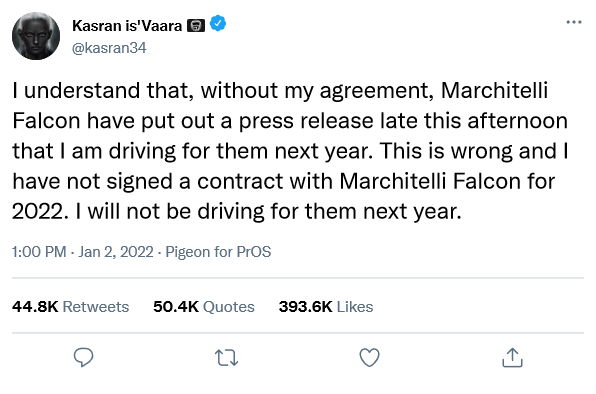Image resolution: width=596 pixels, height=394 pixels.
Task: Reply using the speech bubble icon
Action: pyautogui.click(x=84, y=358)
